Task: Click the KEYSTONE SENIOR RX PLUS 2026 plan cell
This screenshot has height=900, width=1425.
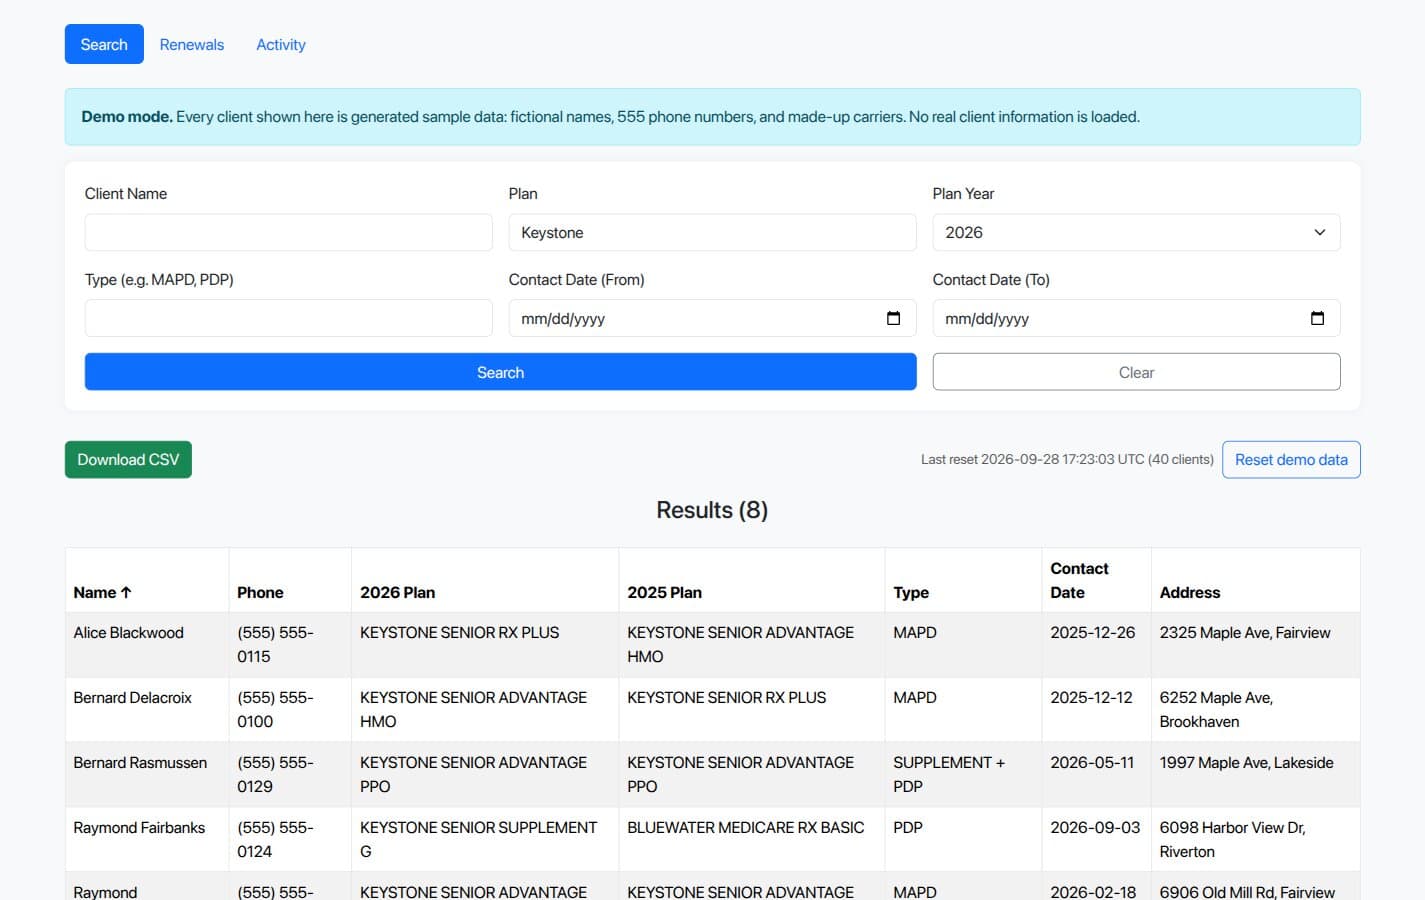Action: click(x=485, y=644)
